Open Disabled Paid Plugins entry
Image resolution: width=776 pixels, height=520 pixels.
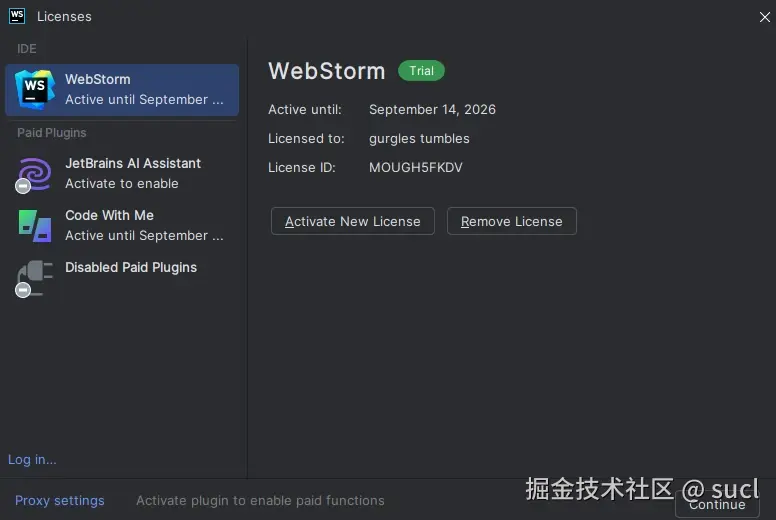pos(122,277)
